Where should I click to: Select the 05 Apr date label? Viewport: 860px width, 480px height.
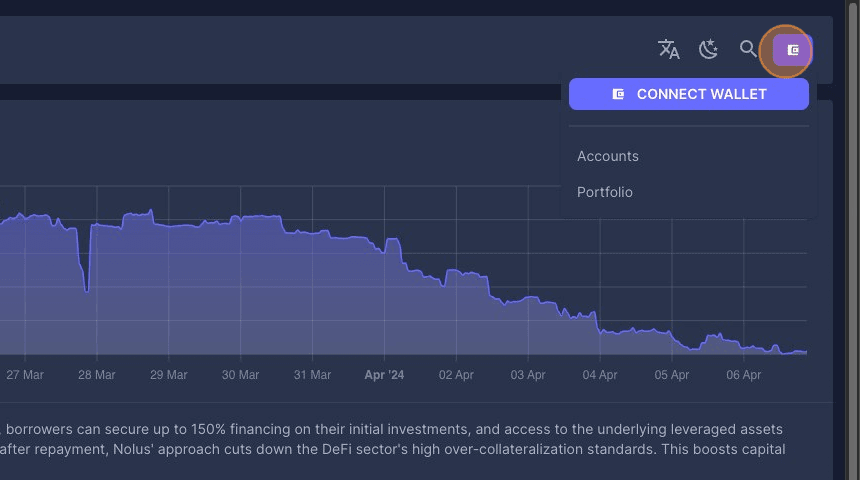pos(672,375)
